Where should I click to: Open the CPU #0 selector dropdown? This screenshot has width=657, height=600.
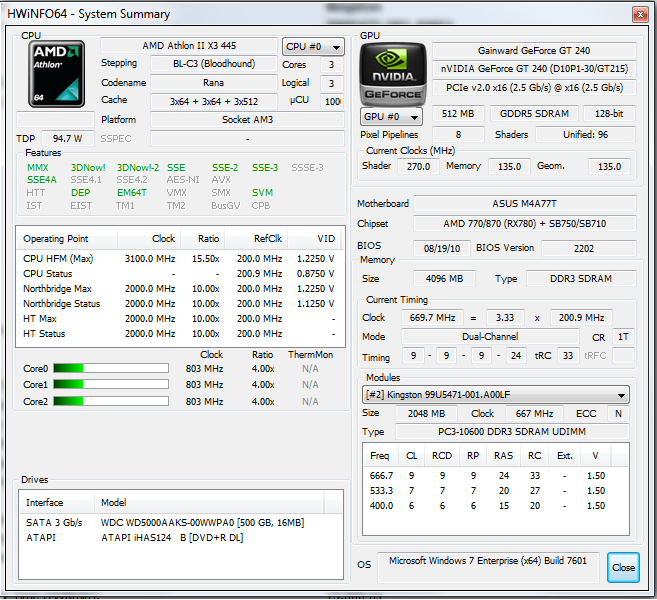pyautogui.click(x=313, y=47)
